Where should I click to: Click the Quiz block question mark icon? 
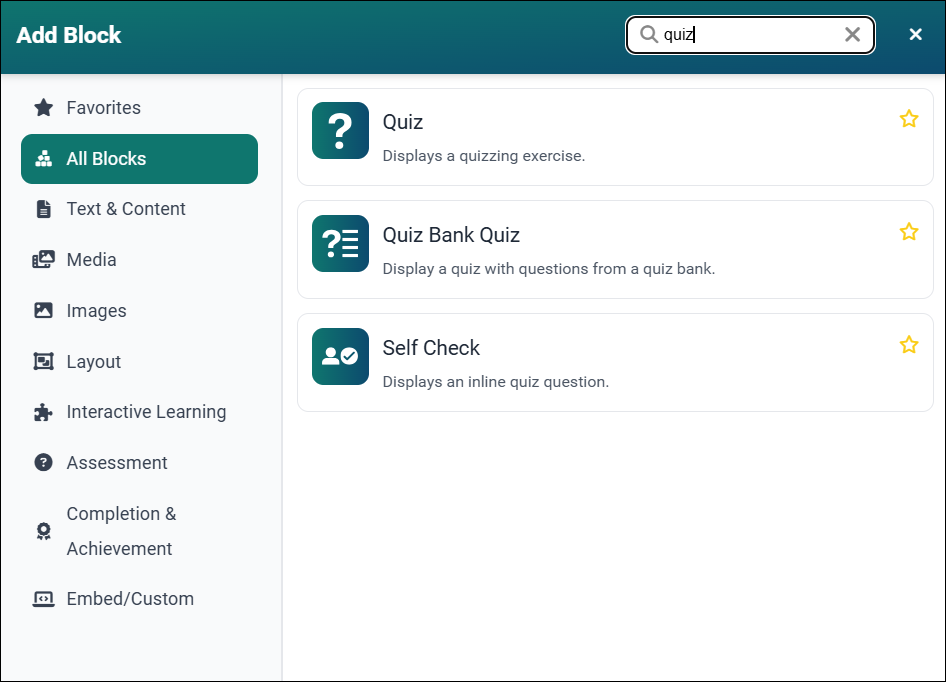[340, 130]
